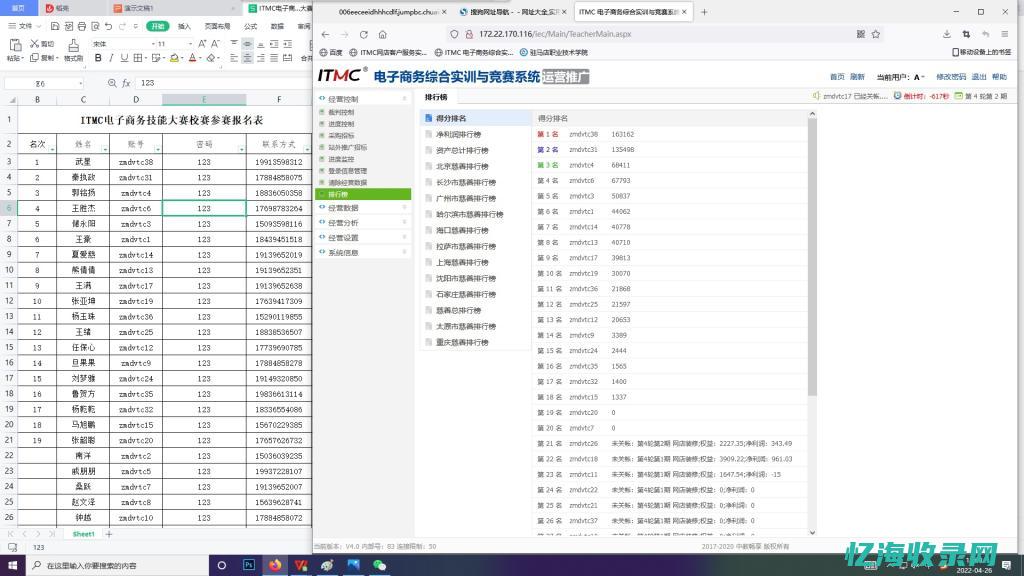The image size is (1024, 576).
Task: Apply underline formatting in WPS
Action: 124,57
